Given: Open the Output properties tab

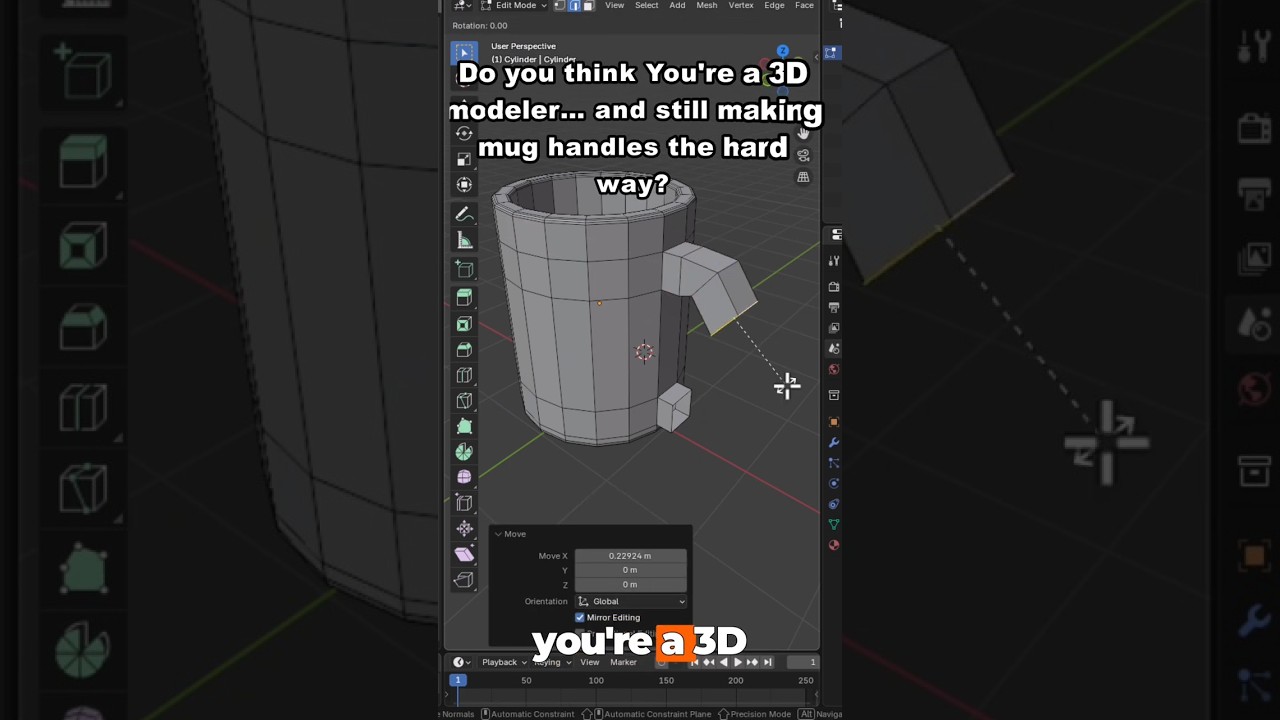Looking at the screenshot, I should 834,308.
